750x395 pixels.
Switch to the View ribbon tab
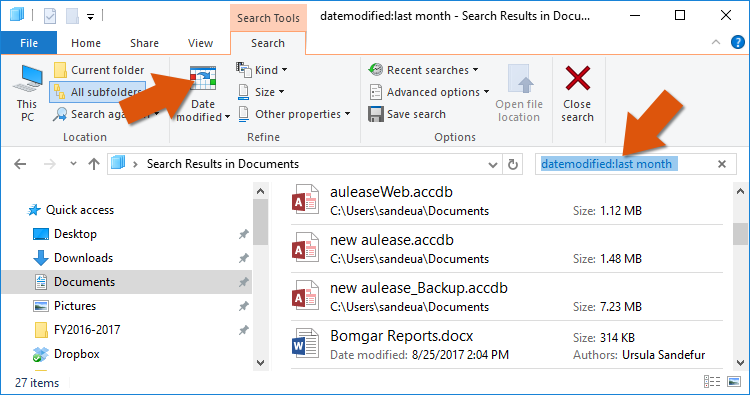tap(200, 43)
